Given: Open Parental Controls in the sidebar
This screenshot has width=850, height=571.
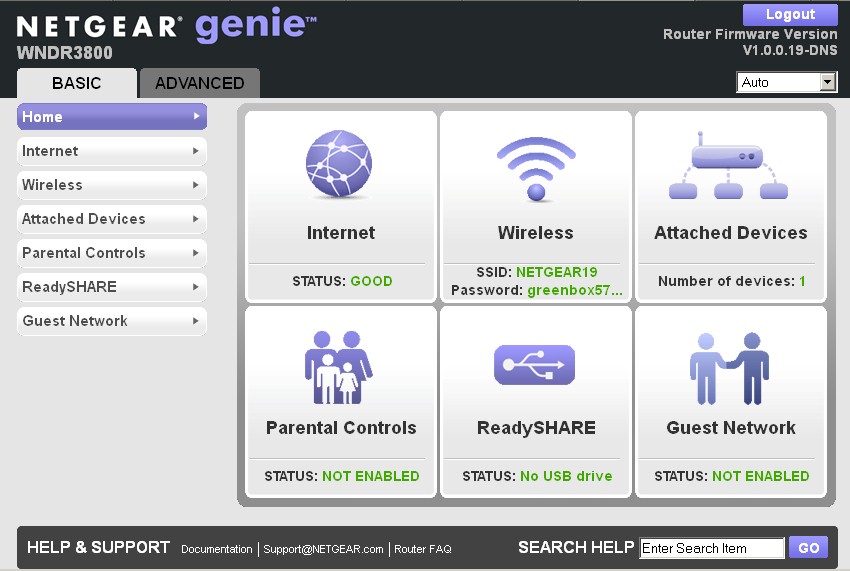Looking at the screenshot, I should coord(112,253).
